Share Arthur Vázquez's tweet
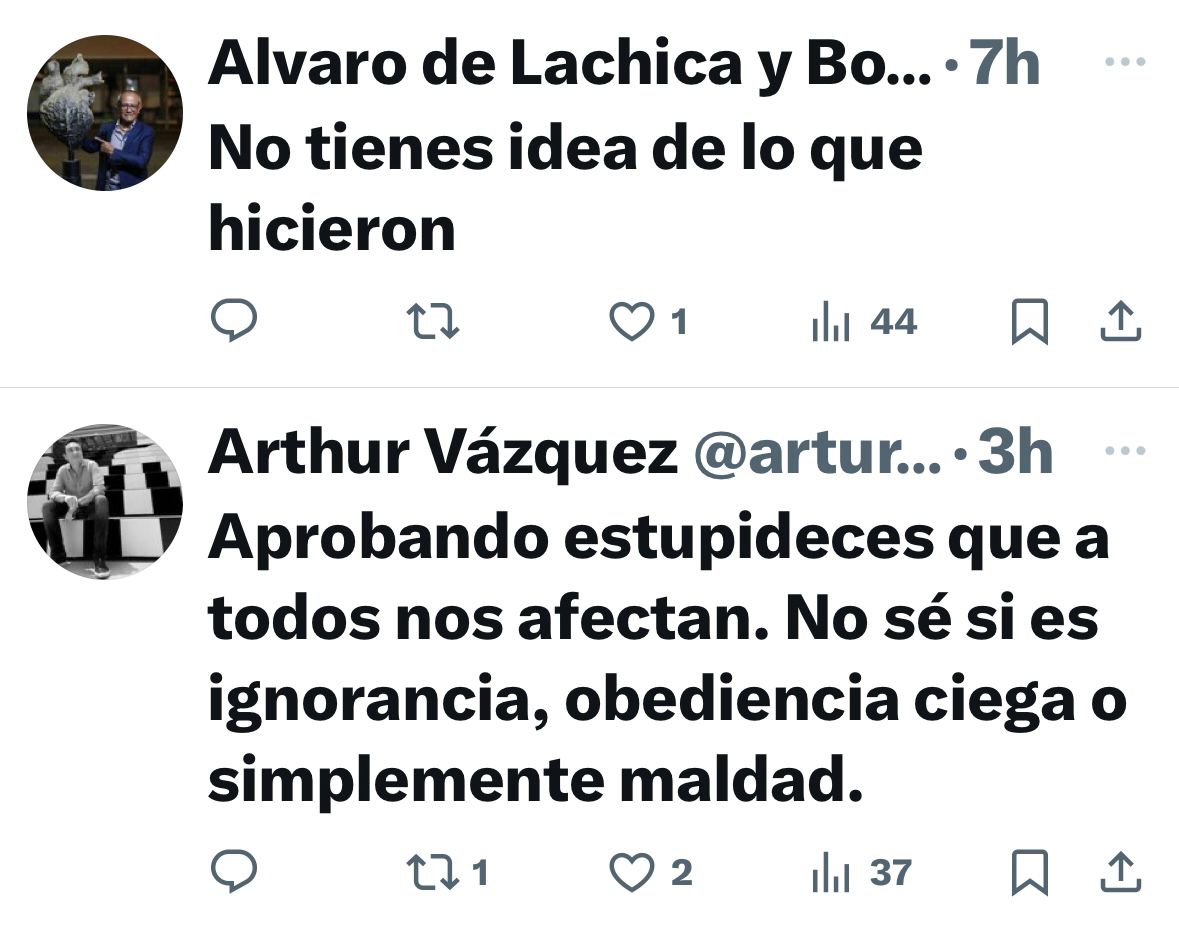This screenshot has width=1179, height=934. pos(1121,872)
